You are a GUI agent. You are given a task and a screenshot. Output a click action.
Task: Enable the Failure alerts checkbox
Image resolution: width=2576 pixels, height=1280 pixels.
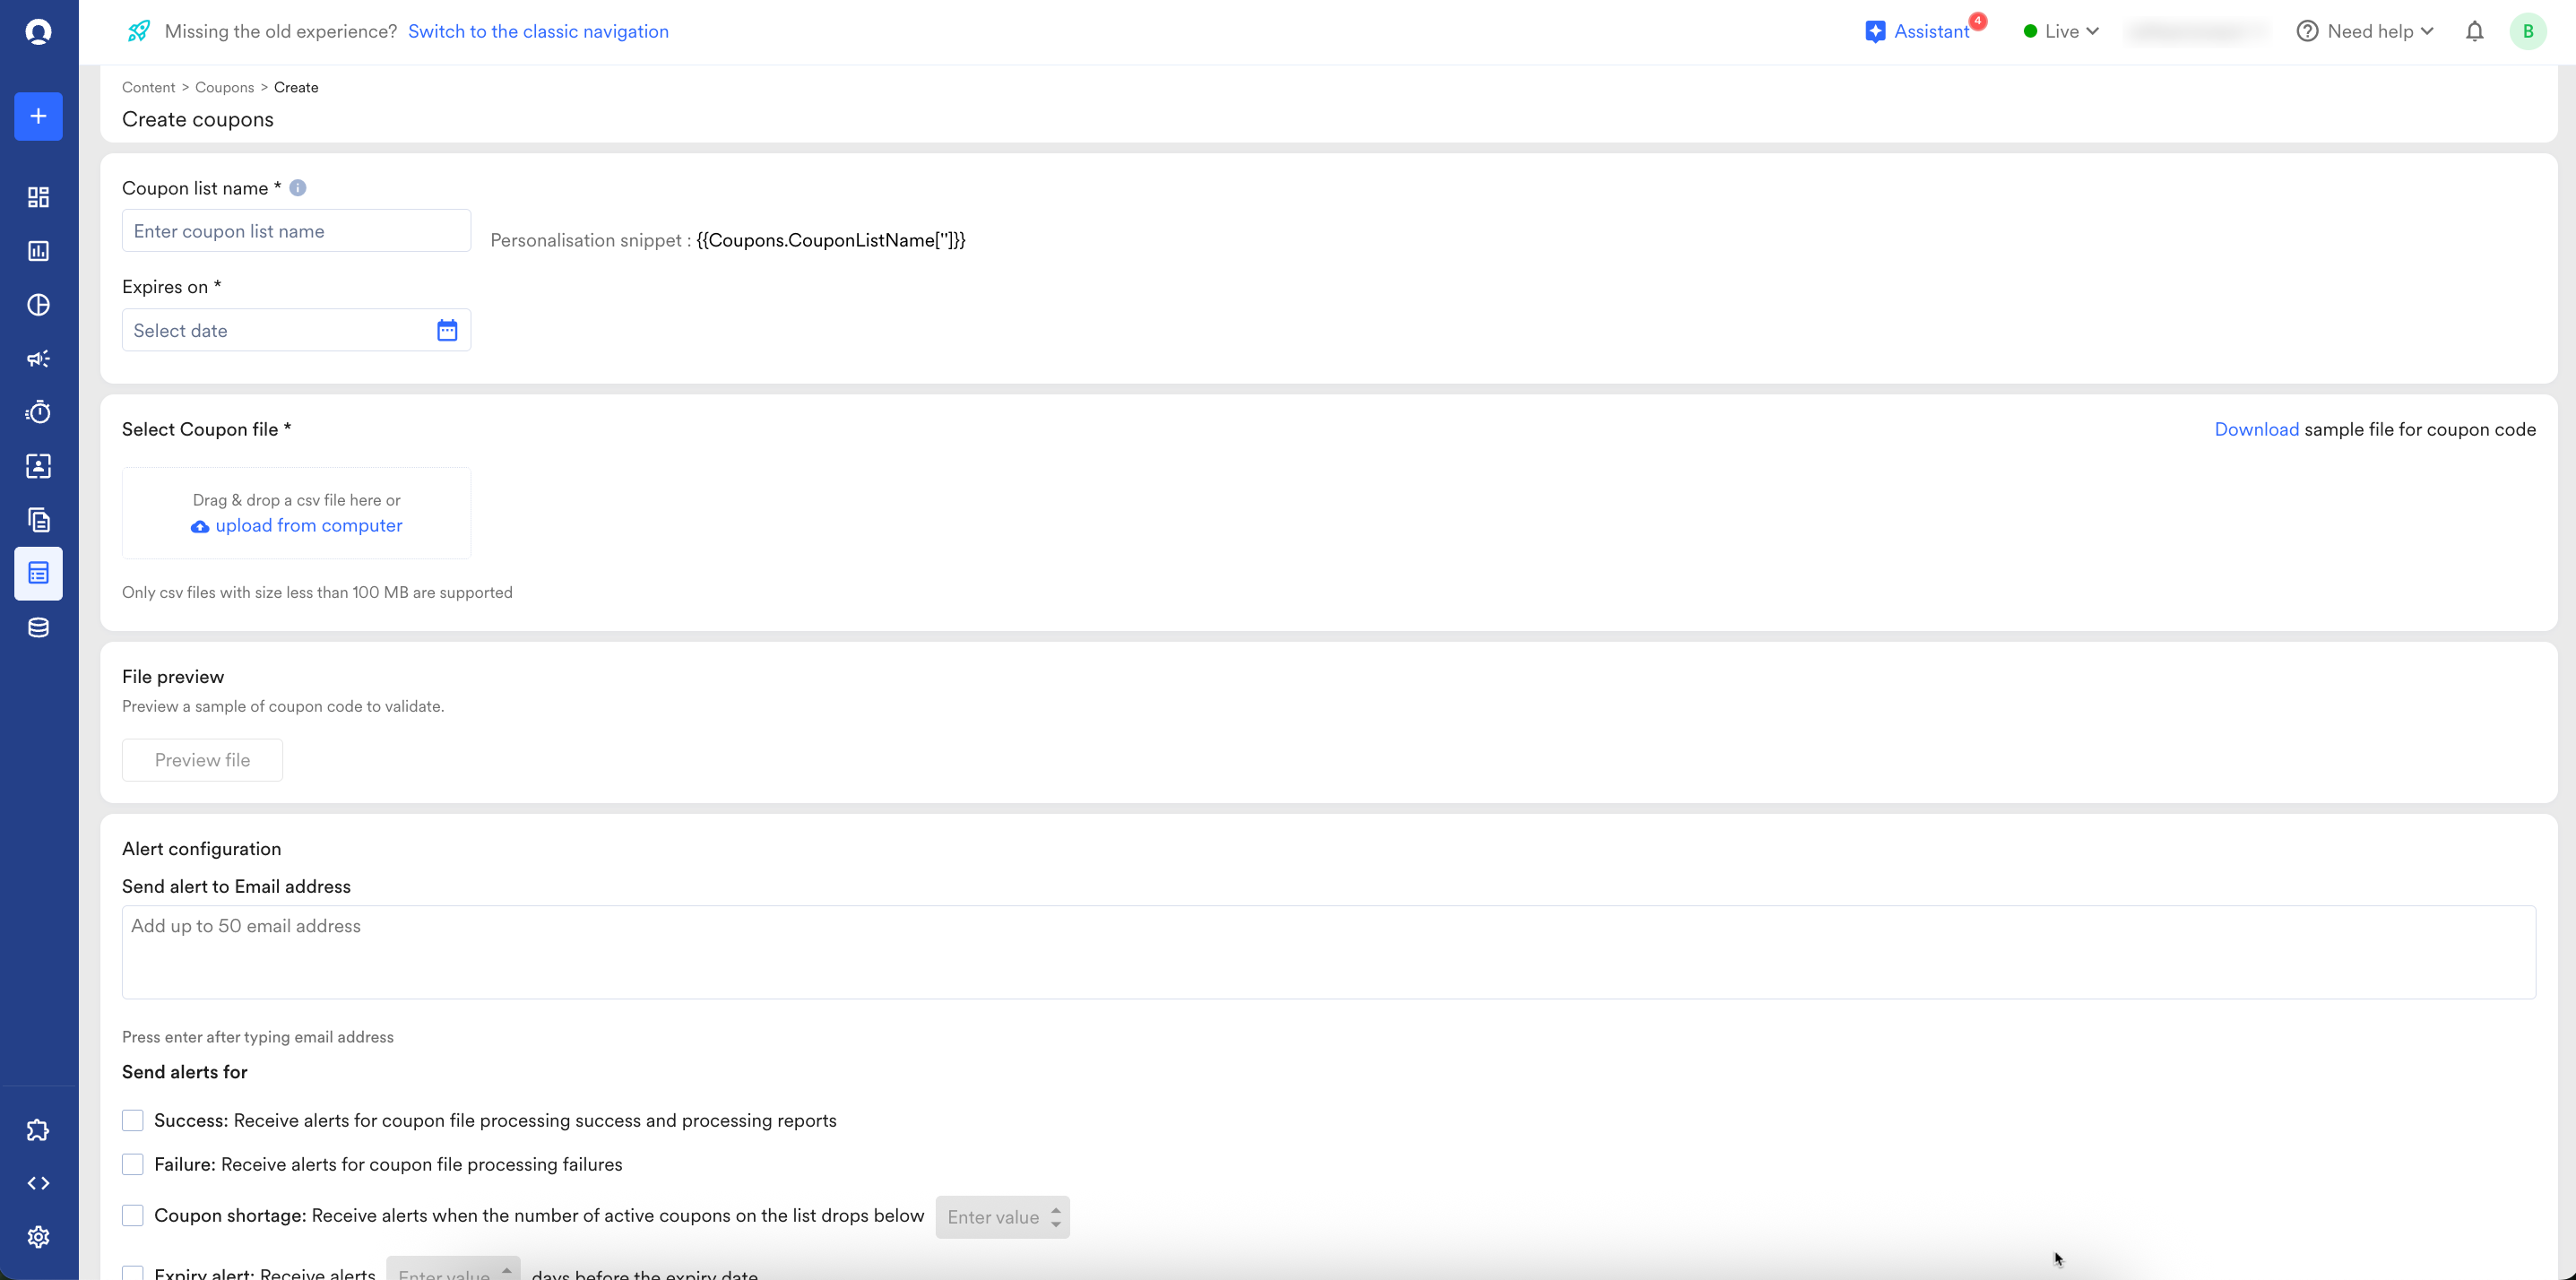(x=133, y=1164)
